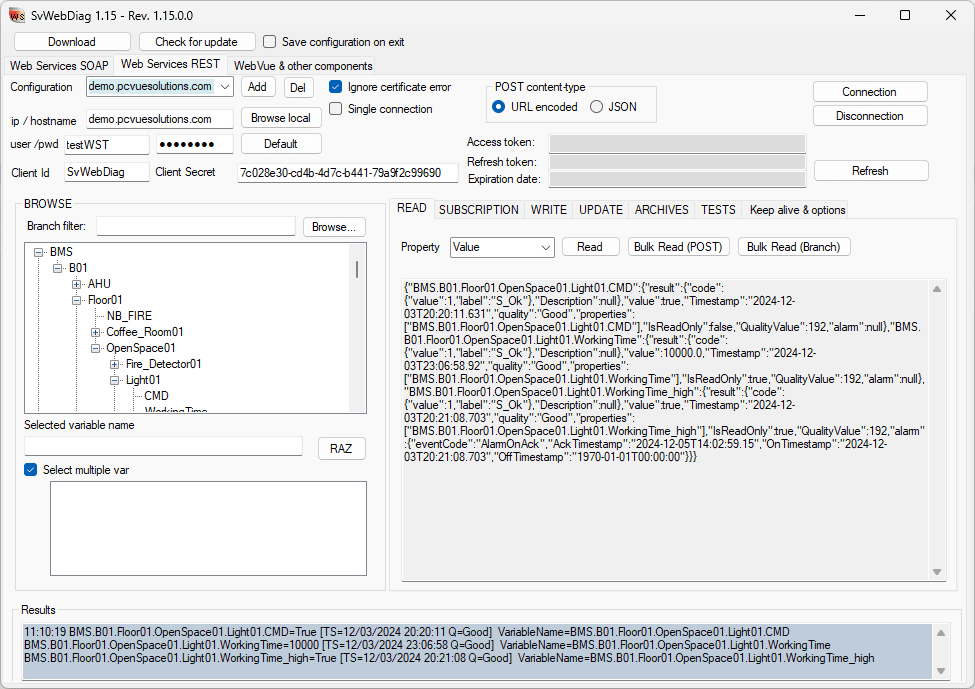Screen dimensions: 975x689
Task: Click the password field
Action: point(195,144)
